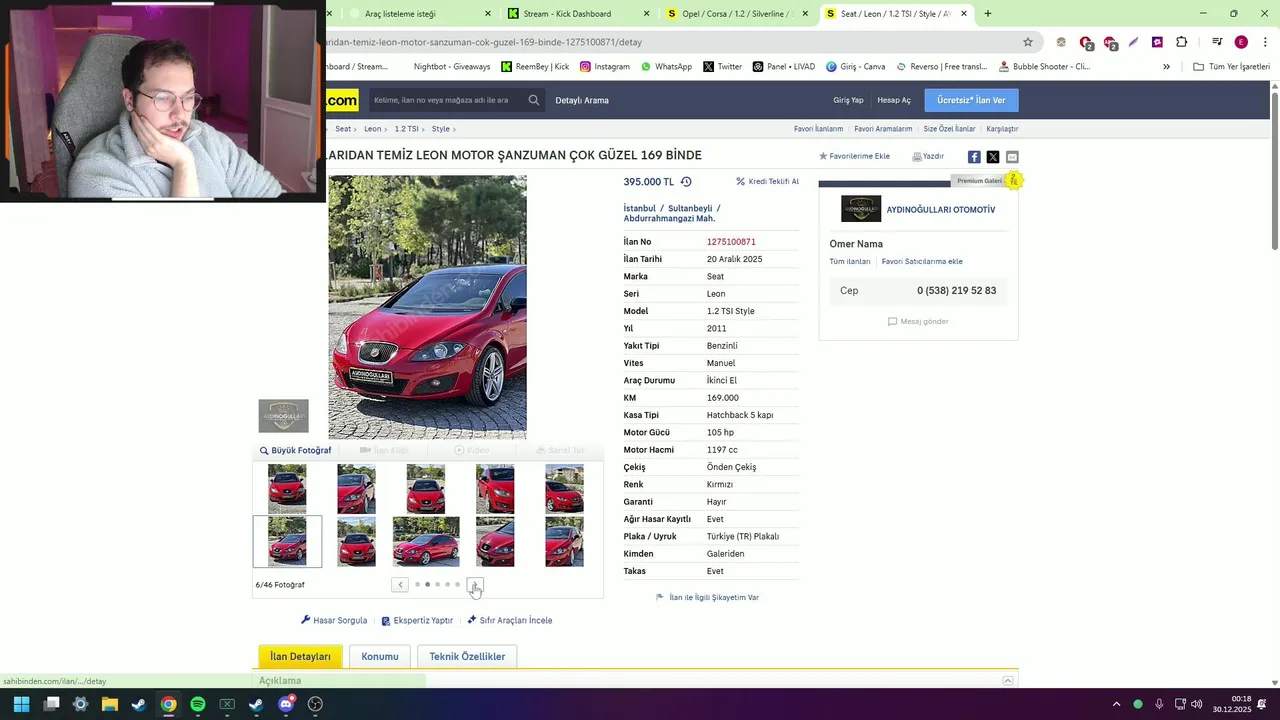Click Sıfır Araçları İncele link
Screen dimensions: 1280x720
point(510,621)
